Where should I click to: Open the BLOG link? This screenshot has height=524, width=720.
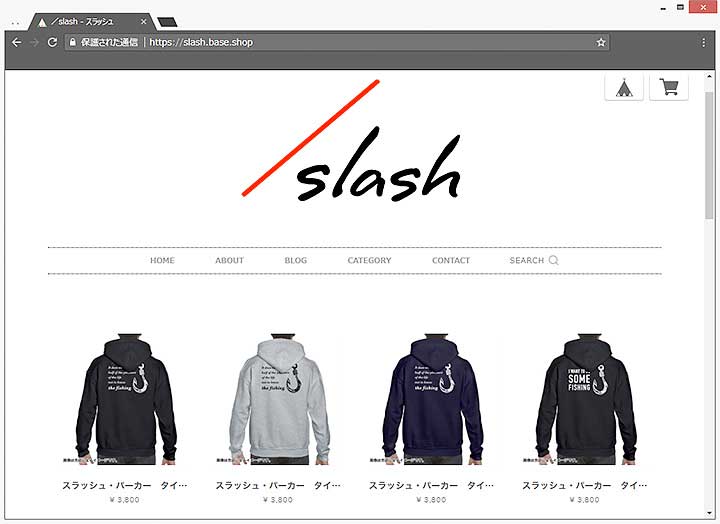296,260
